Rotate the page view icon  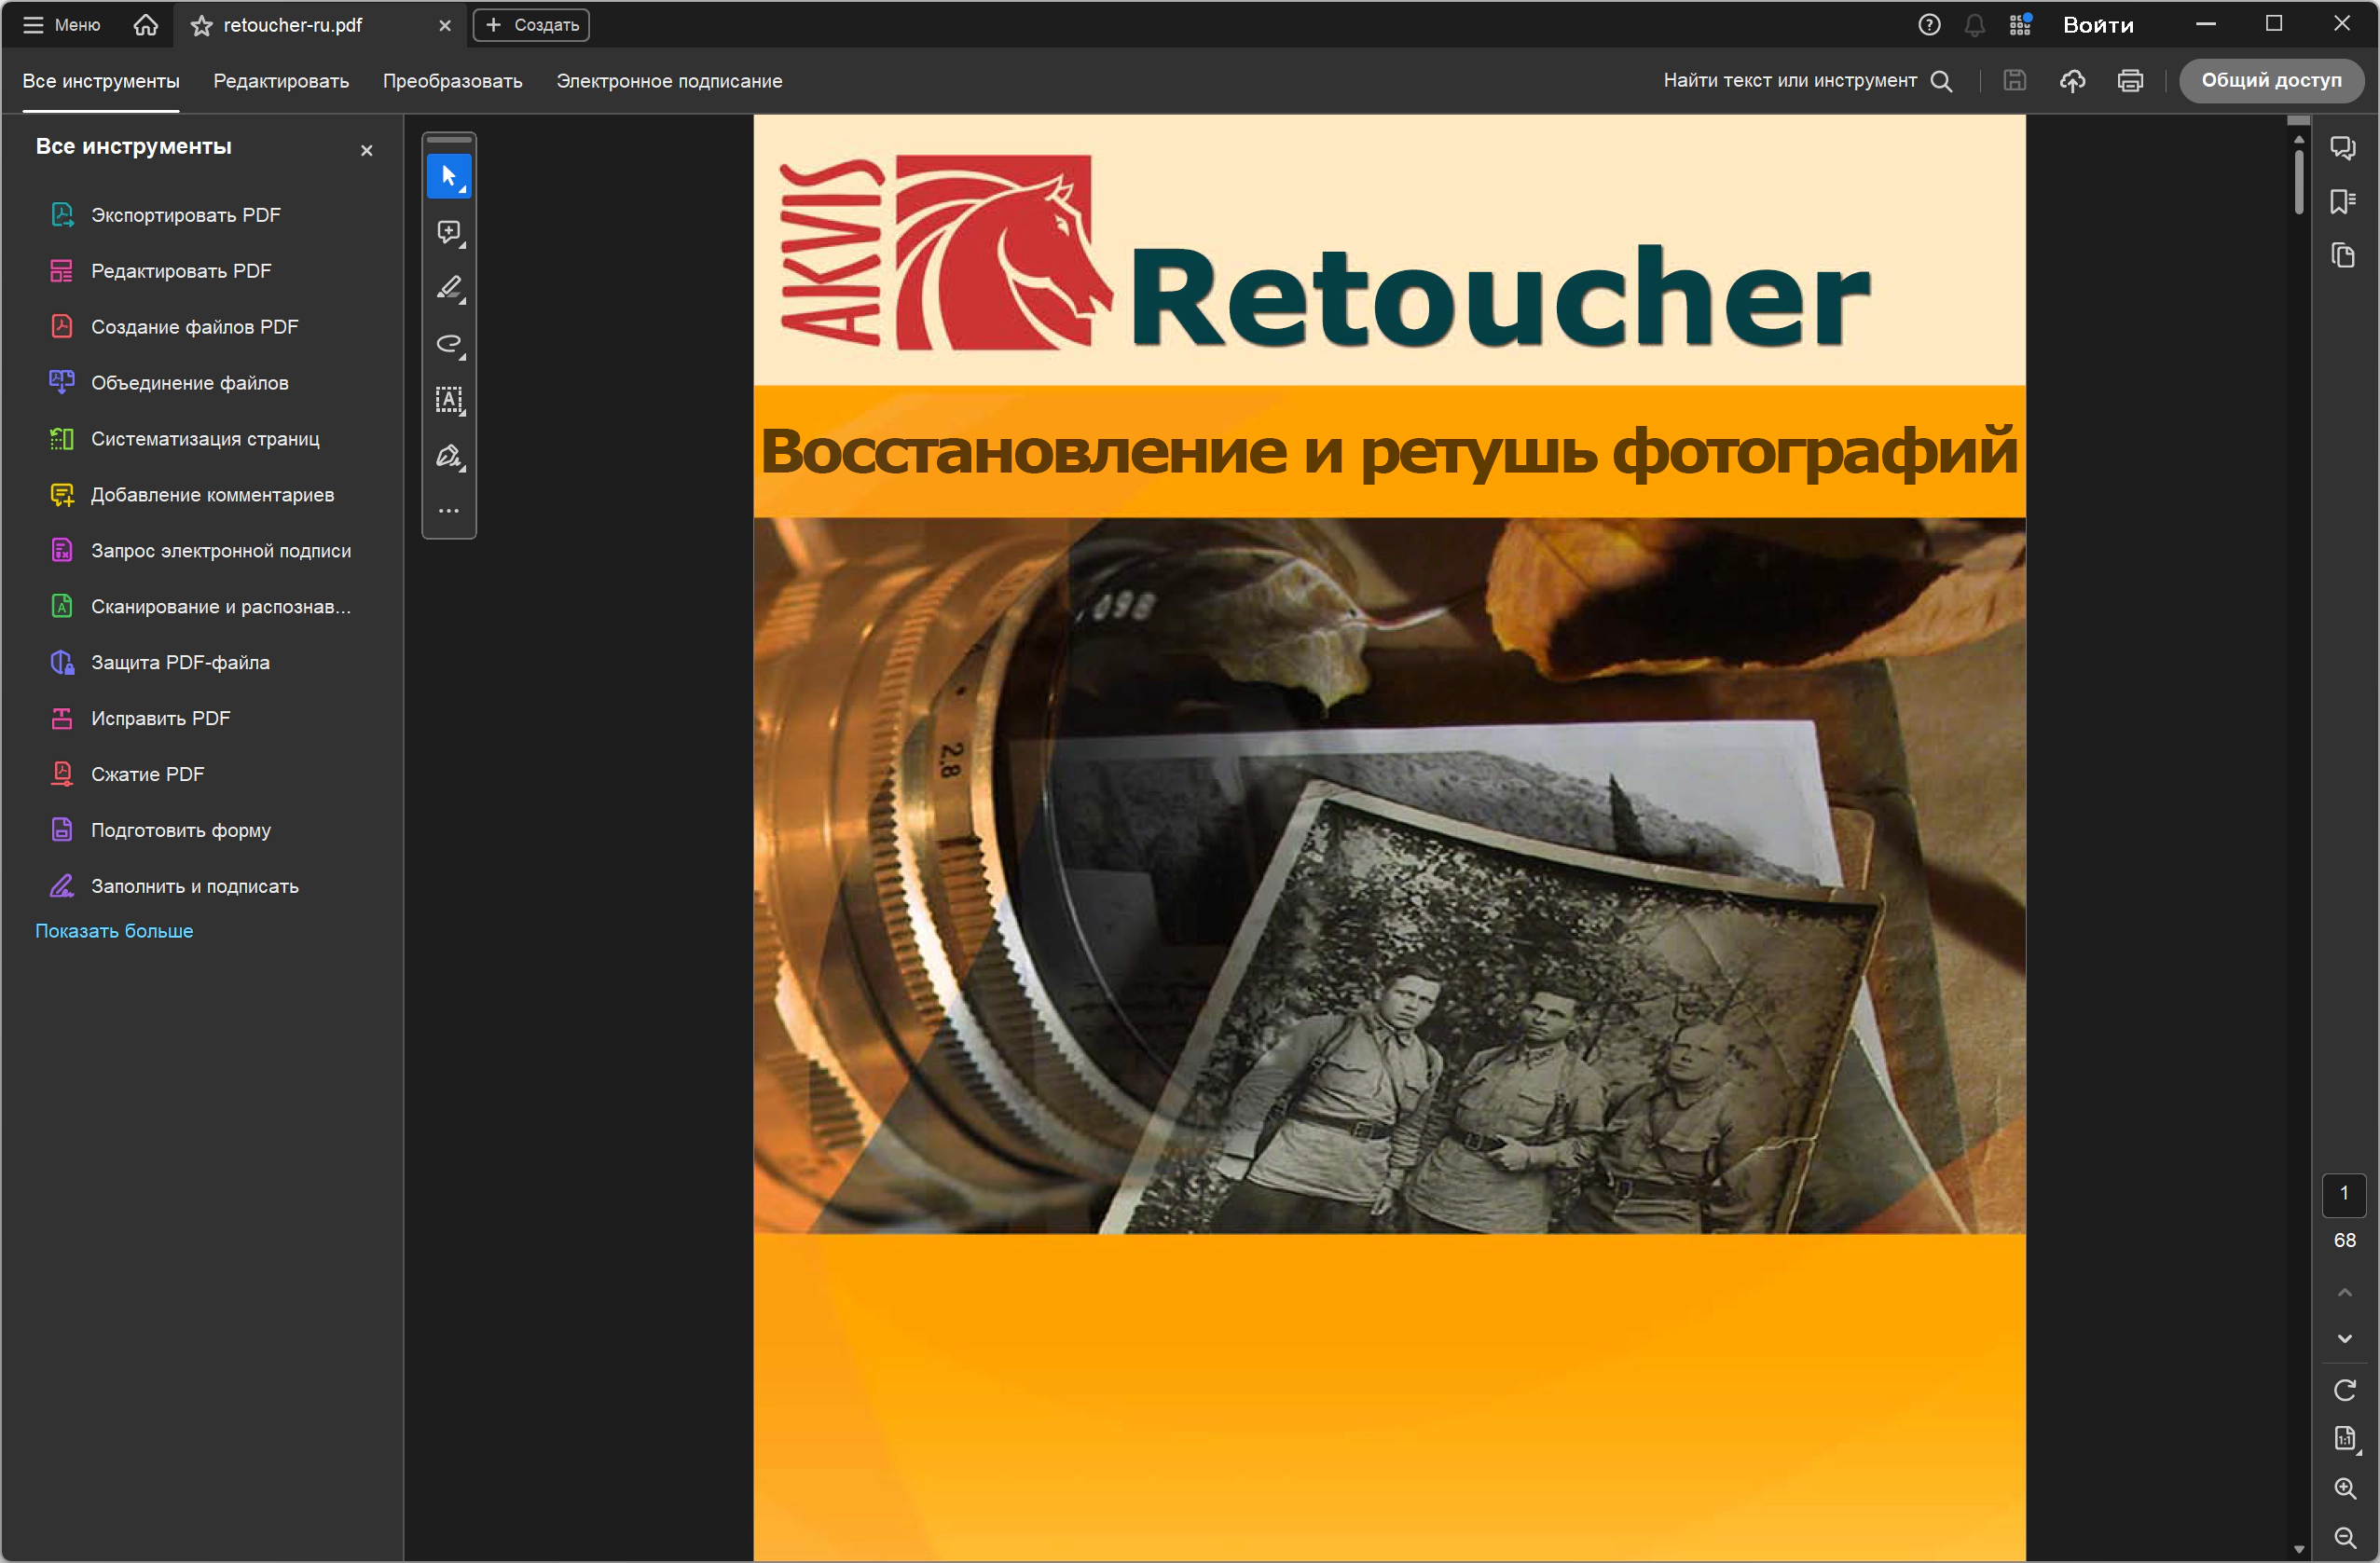coord(2344,1390)
